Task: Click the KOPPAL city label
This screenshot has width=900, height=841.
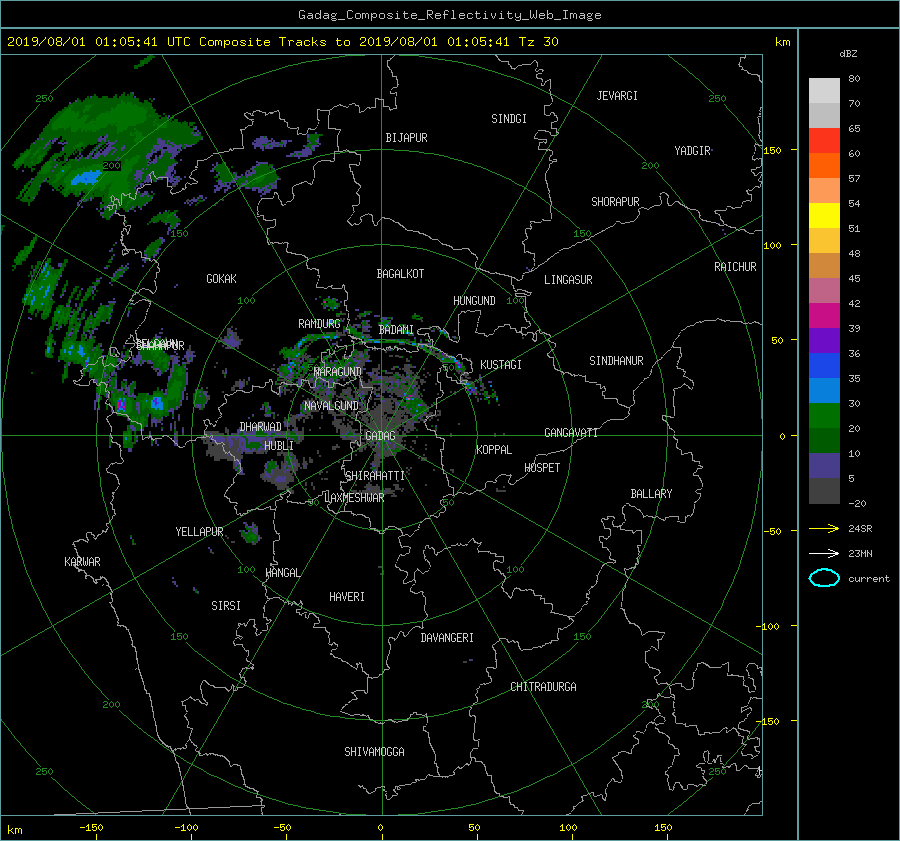Action: click(x=494, y=449)
